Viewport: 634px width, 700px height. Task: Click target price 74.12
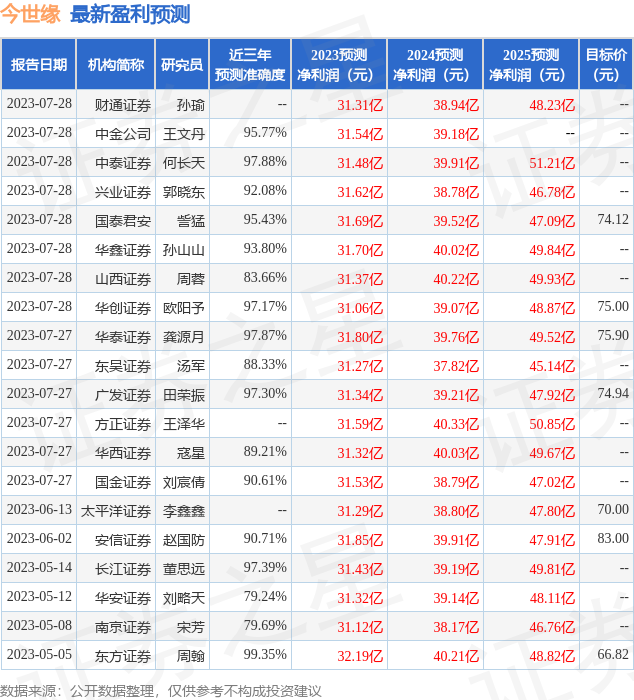click(613, 219)
